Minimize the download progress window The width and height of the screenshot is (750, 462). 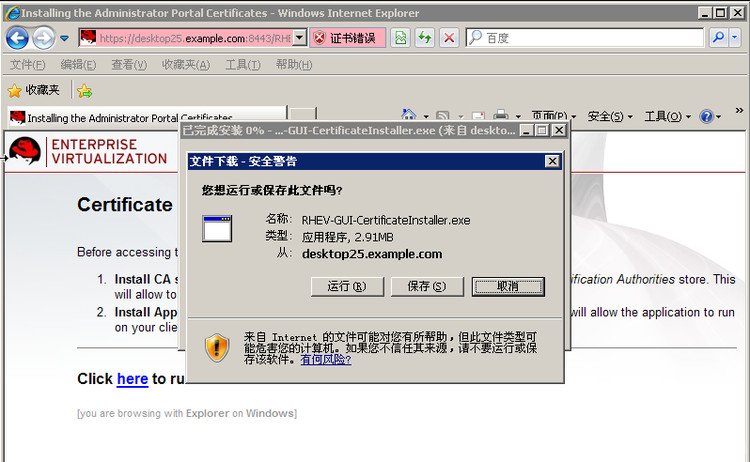tap(527, 130)
